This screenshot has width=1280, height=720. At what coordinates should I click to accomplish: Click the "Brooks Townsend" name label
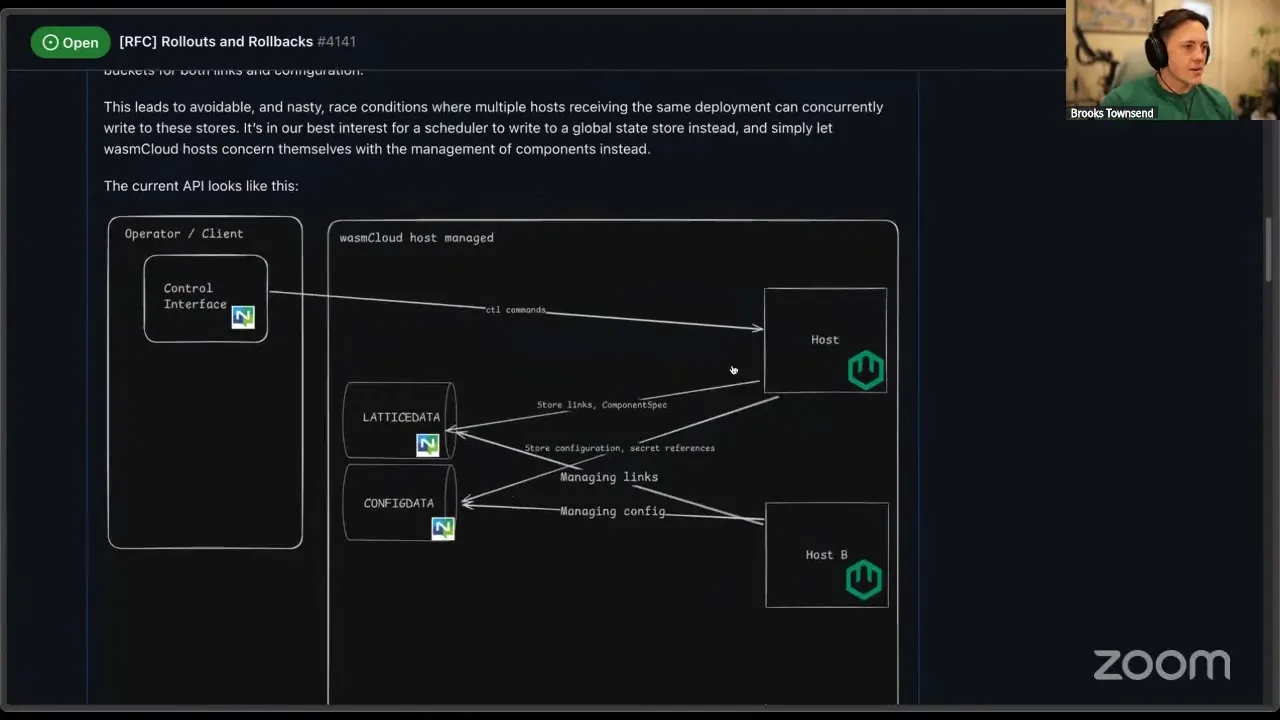1112,113
